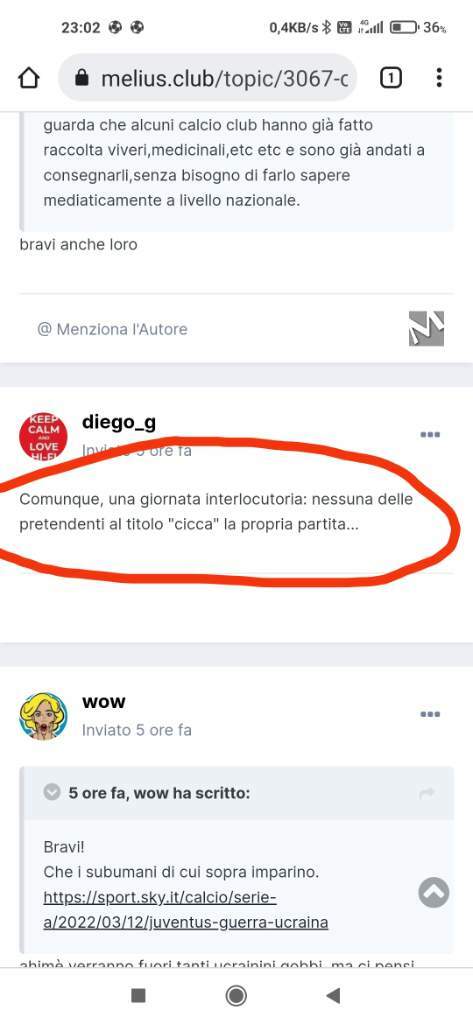View wow's blonde pop-art avatar
The image size is (473, 1024).
click(x=43, y=716)
